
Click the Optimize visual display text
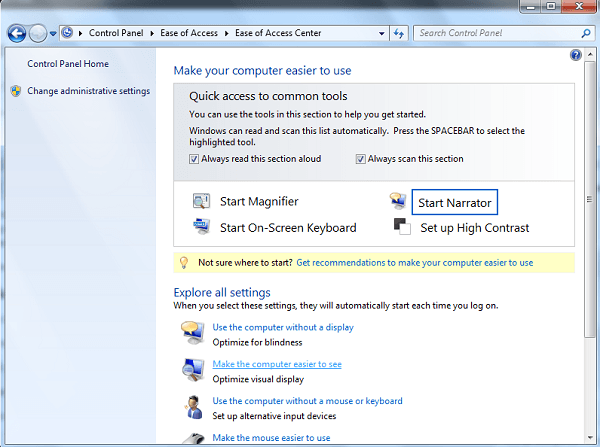pyautogui.click(x=258, y=379)
